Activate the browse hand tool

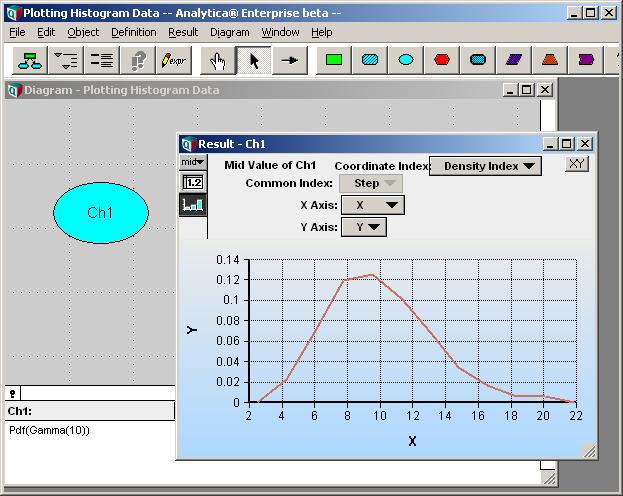coord(217,60)
